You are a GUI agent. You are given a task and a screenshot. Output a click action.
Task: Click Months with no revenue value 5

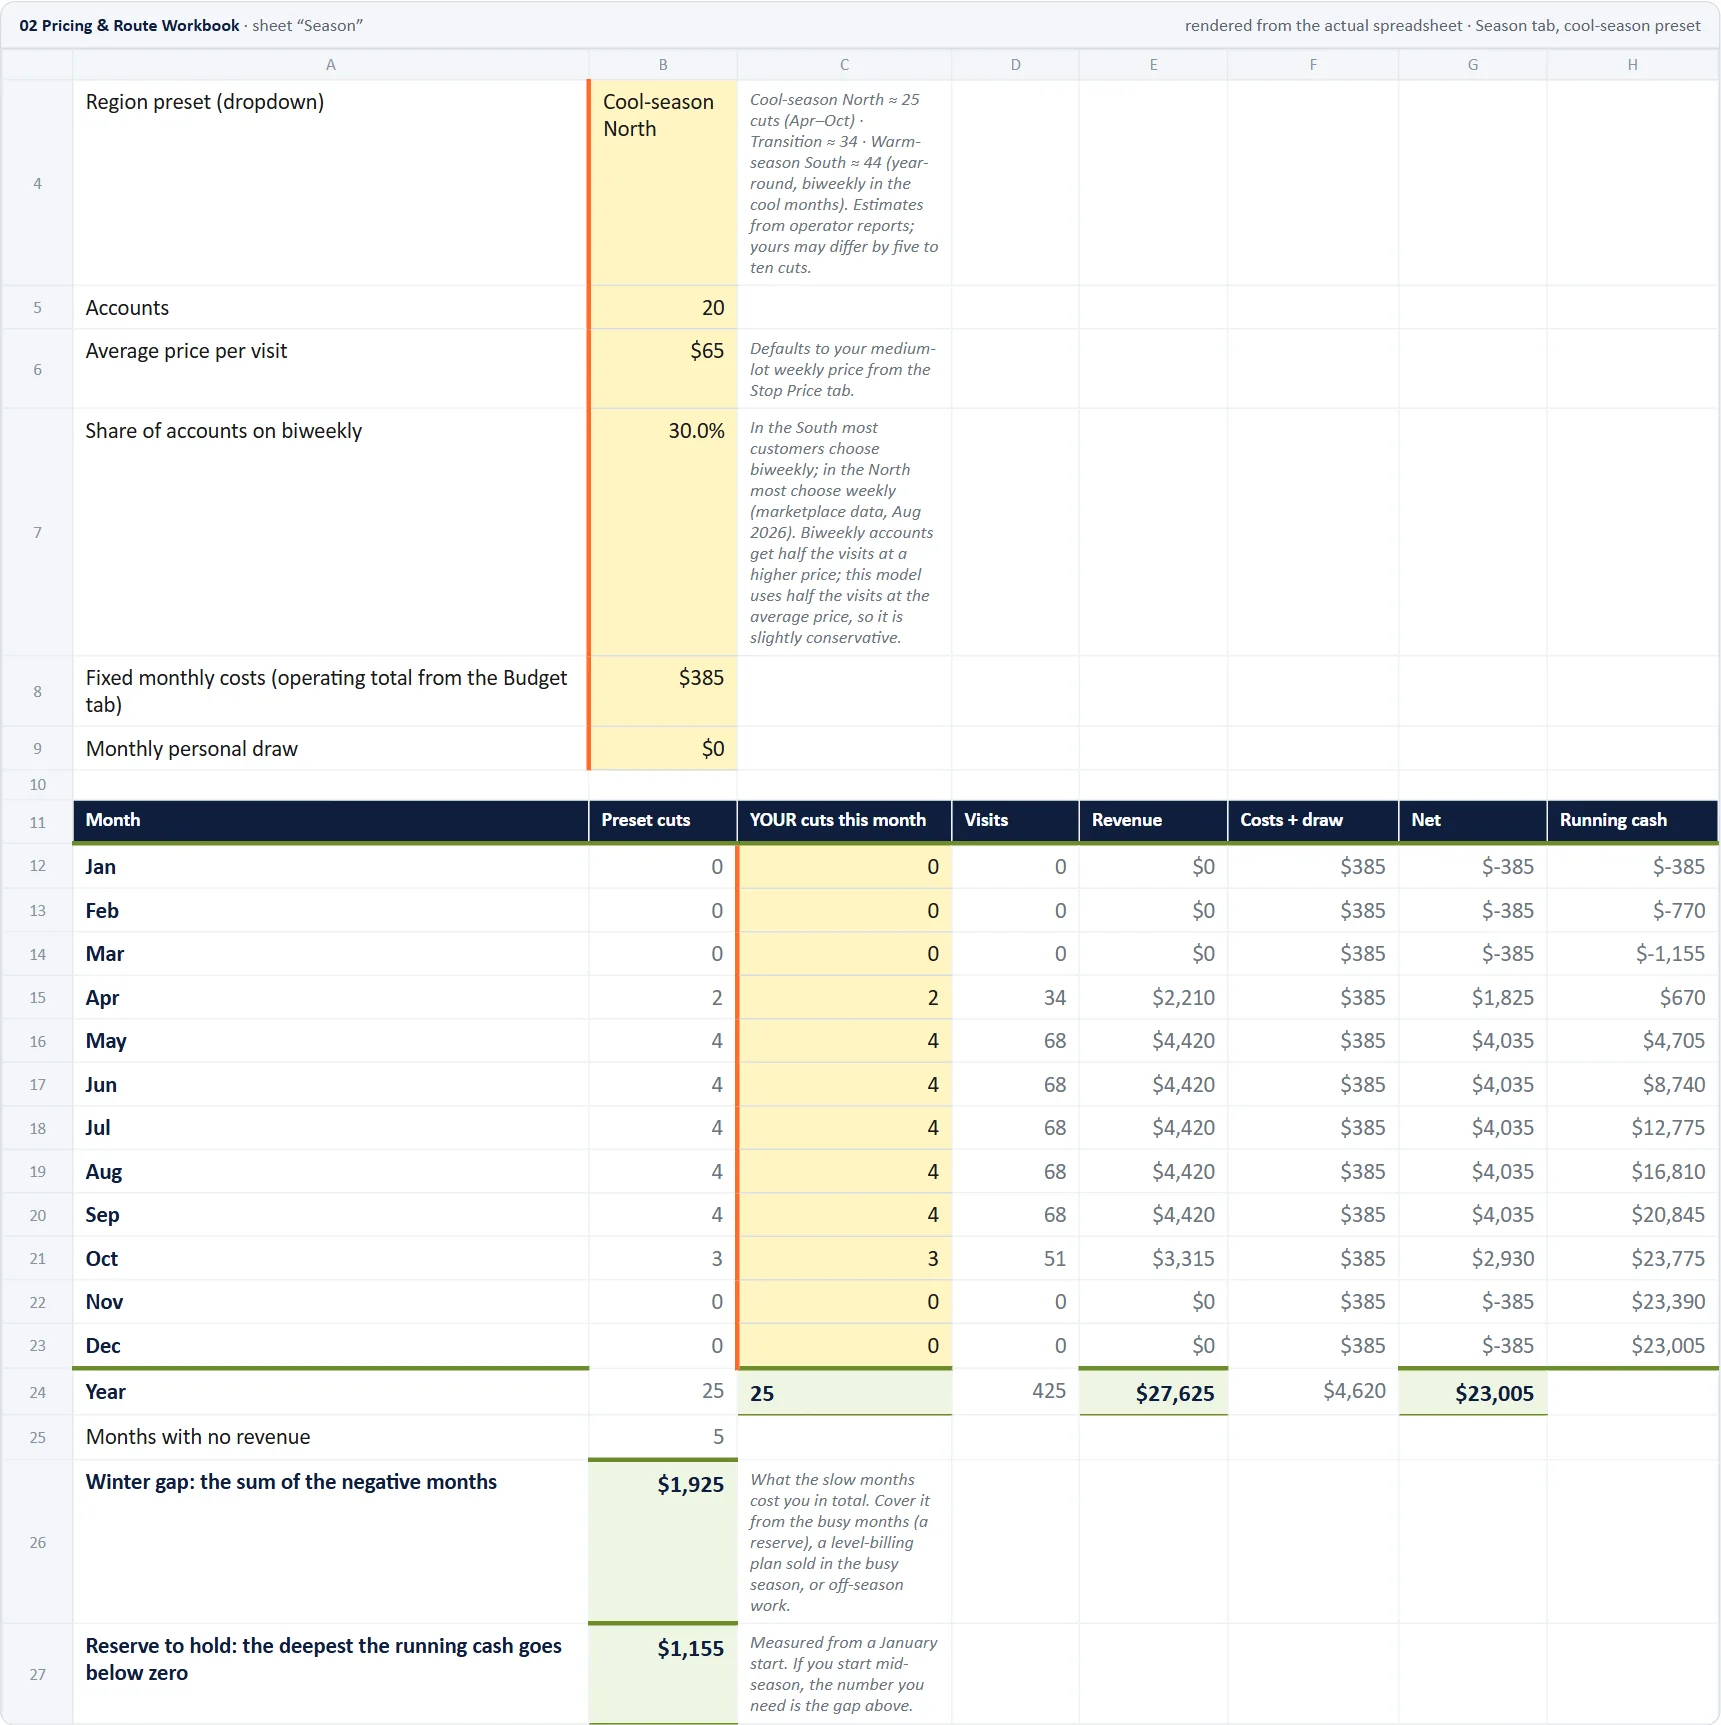click(718, 1437)
